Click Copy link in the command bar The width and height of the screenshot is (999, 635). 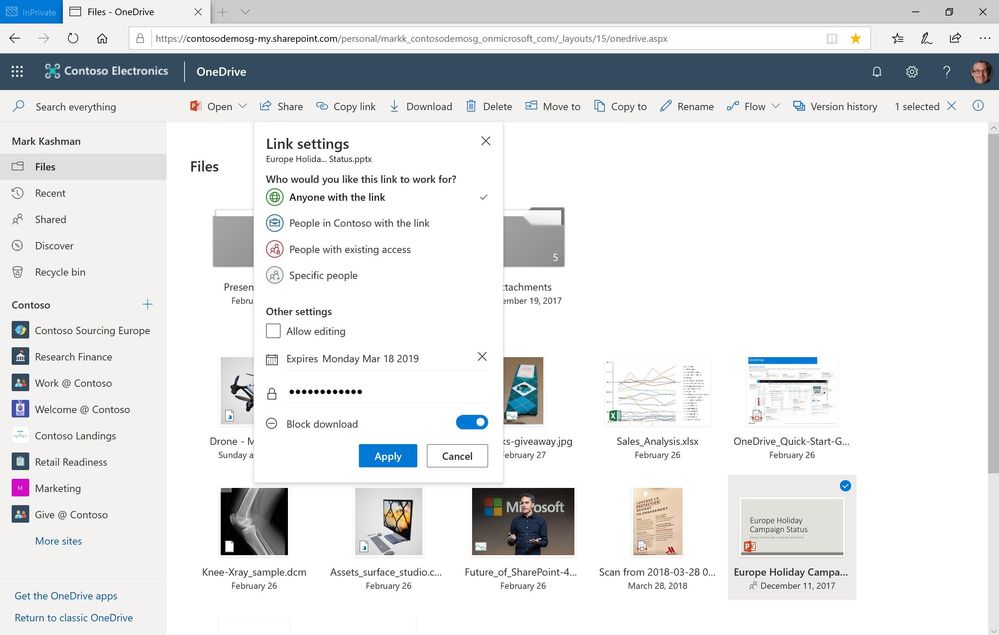point(346,106)
